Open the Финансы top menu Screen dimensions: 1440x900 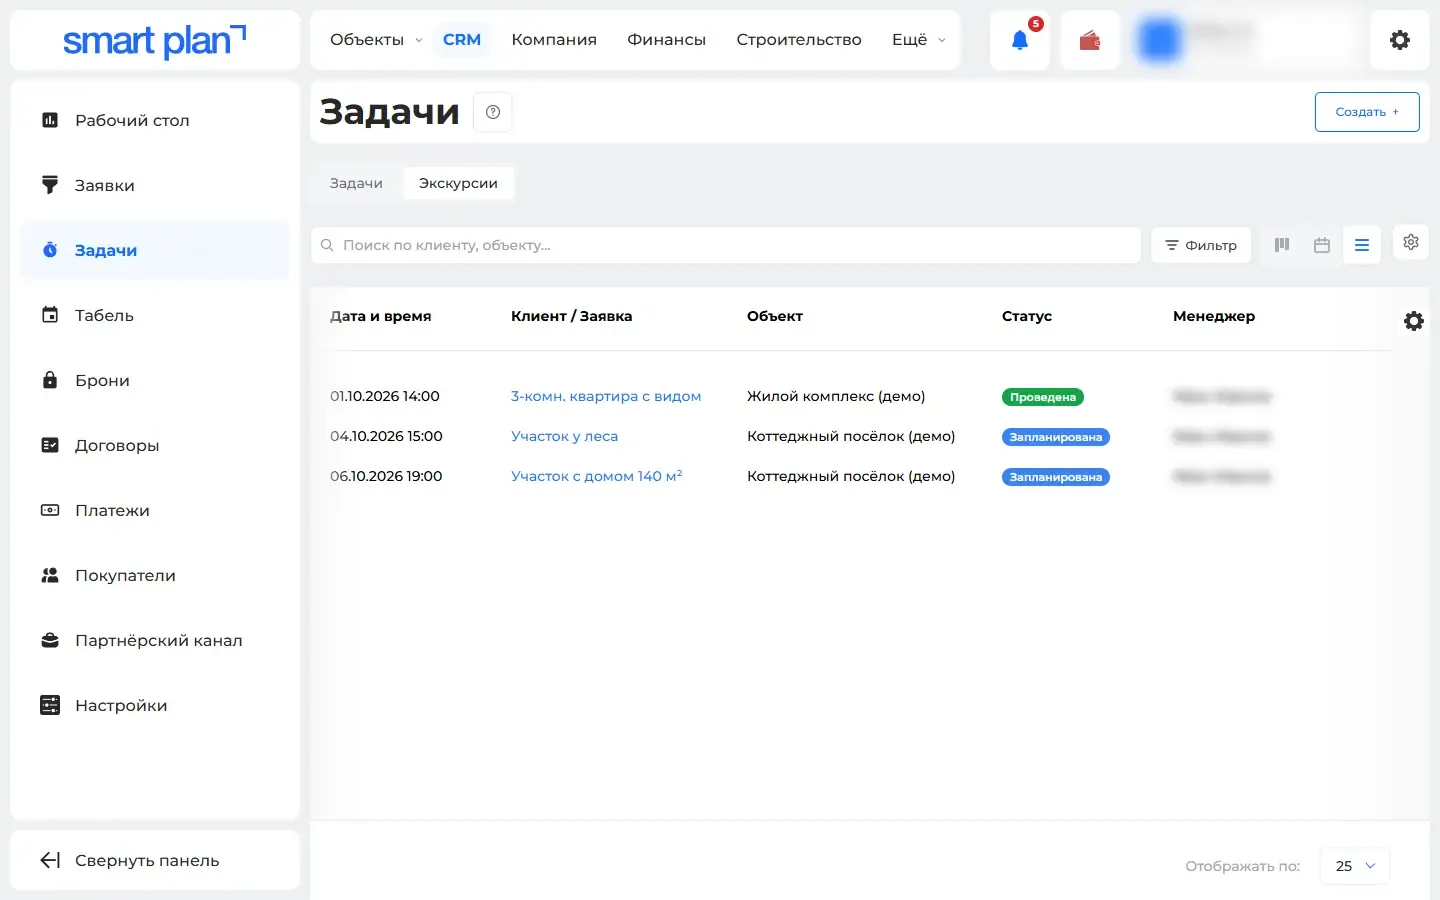tap(666, 40)
